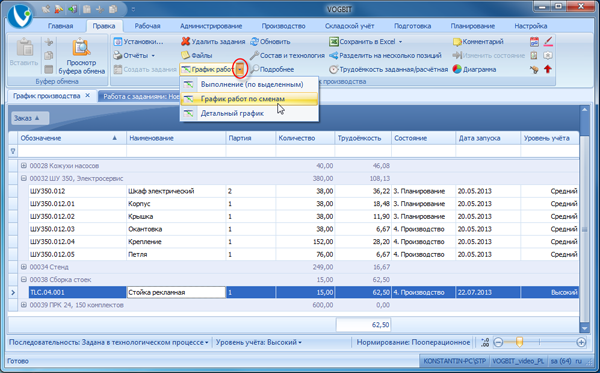
Task: Click 'KONSTANTIN-PC\STP' status bar entry
Action: coord(455,361)
